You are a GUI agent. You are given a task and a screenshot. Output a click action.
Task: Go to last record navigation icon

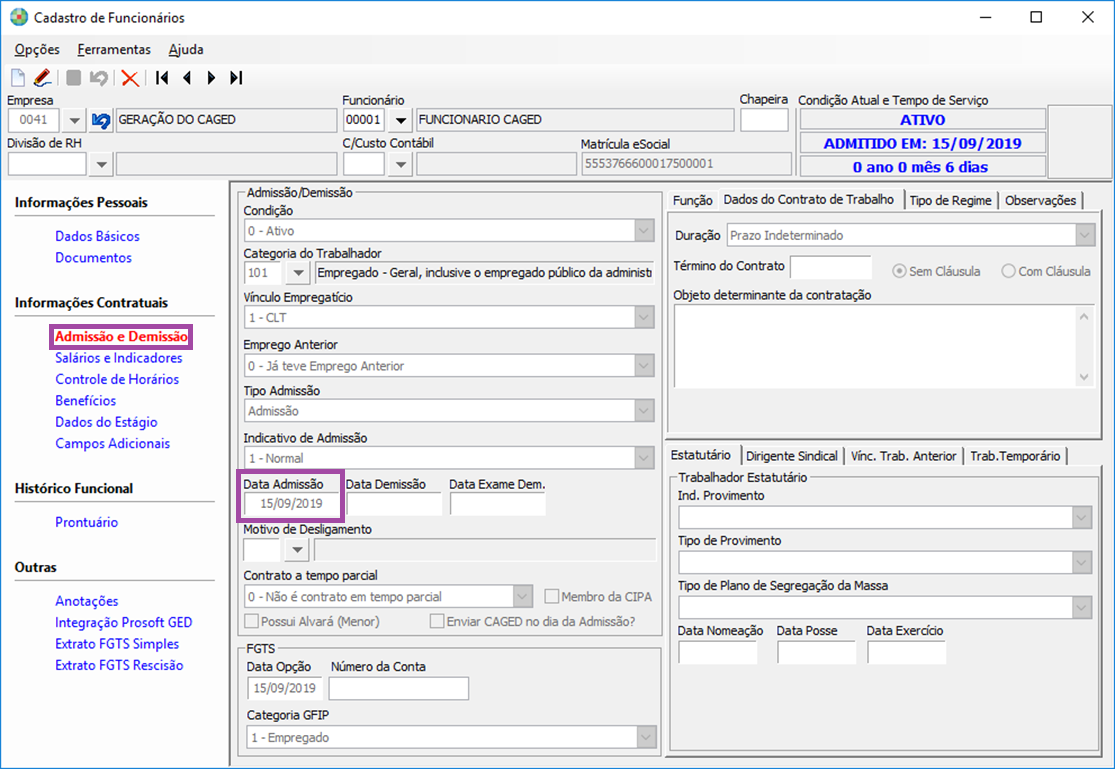(236, 78)
